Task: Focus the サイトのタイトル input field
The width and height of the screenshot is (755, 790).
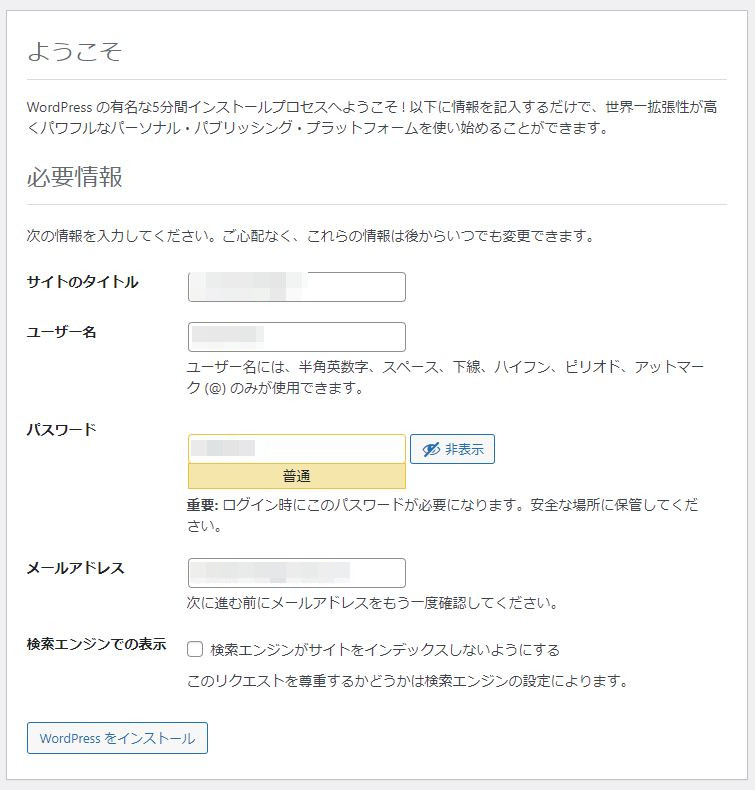Action: coord(297,287)
